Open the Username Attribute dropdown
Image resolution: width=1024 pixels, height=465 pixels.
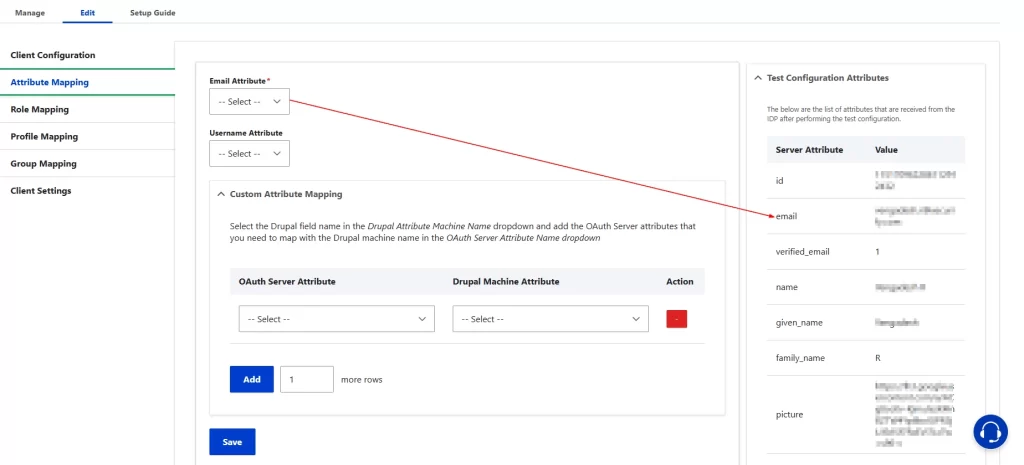(249, 154)
